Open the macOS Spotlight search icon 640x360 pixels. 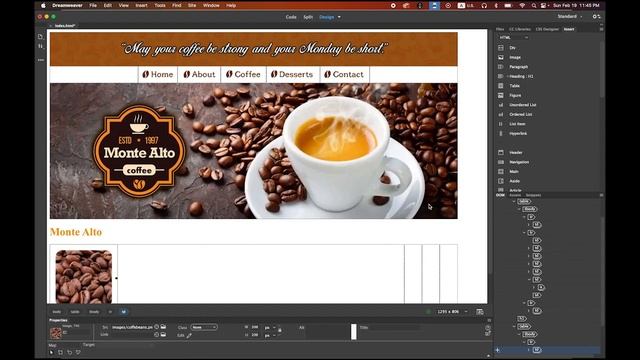[533, 6]
